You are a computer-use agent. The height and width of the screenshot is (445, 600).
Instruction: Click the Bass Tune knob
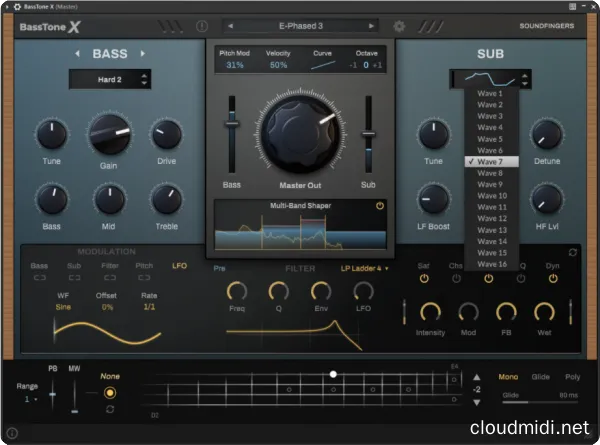(51, 135)
